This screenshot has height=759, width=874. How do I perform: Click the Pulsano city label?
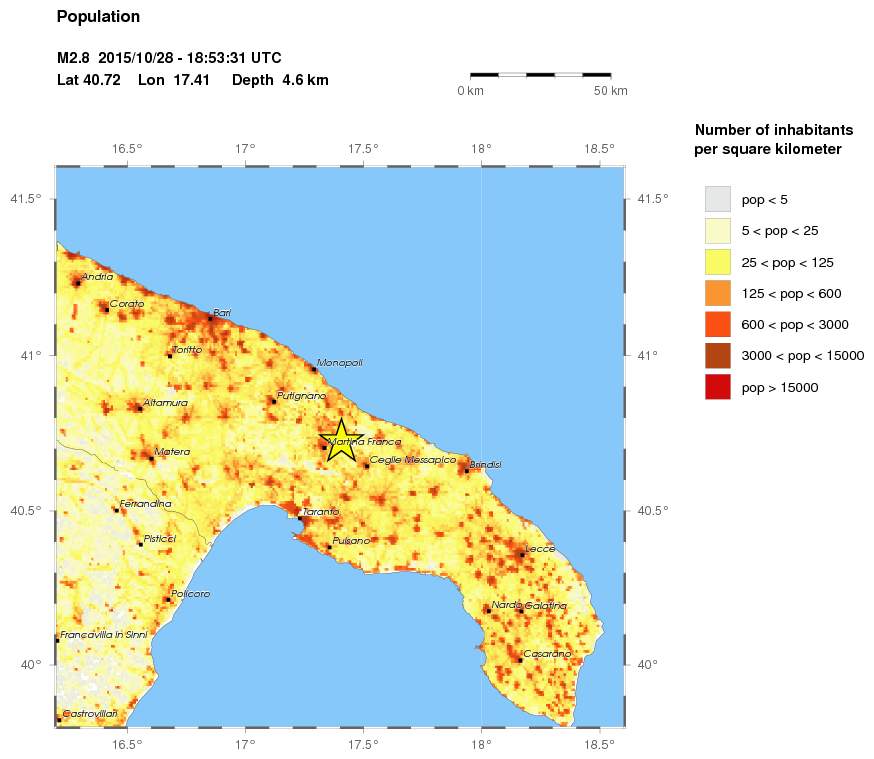click(351, 541)
